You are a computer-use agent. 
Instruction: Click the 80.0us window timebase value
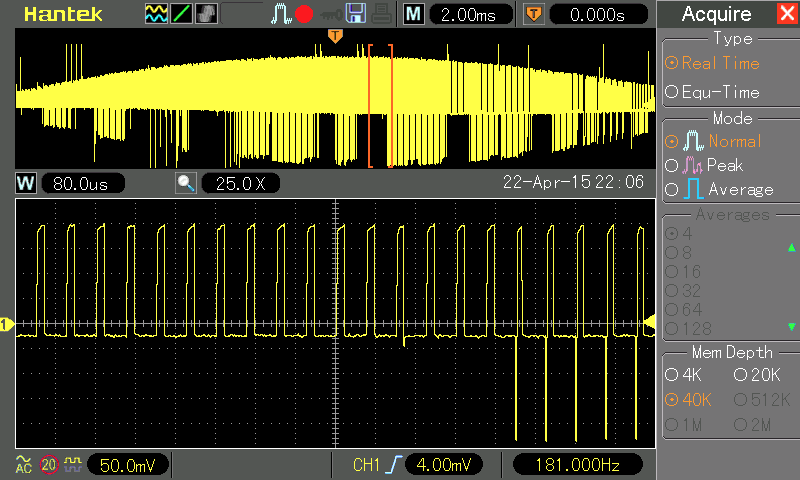click(x=83, y=183)
